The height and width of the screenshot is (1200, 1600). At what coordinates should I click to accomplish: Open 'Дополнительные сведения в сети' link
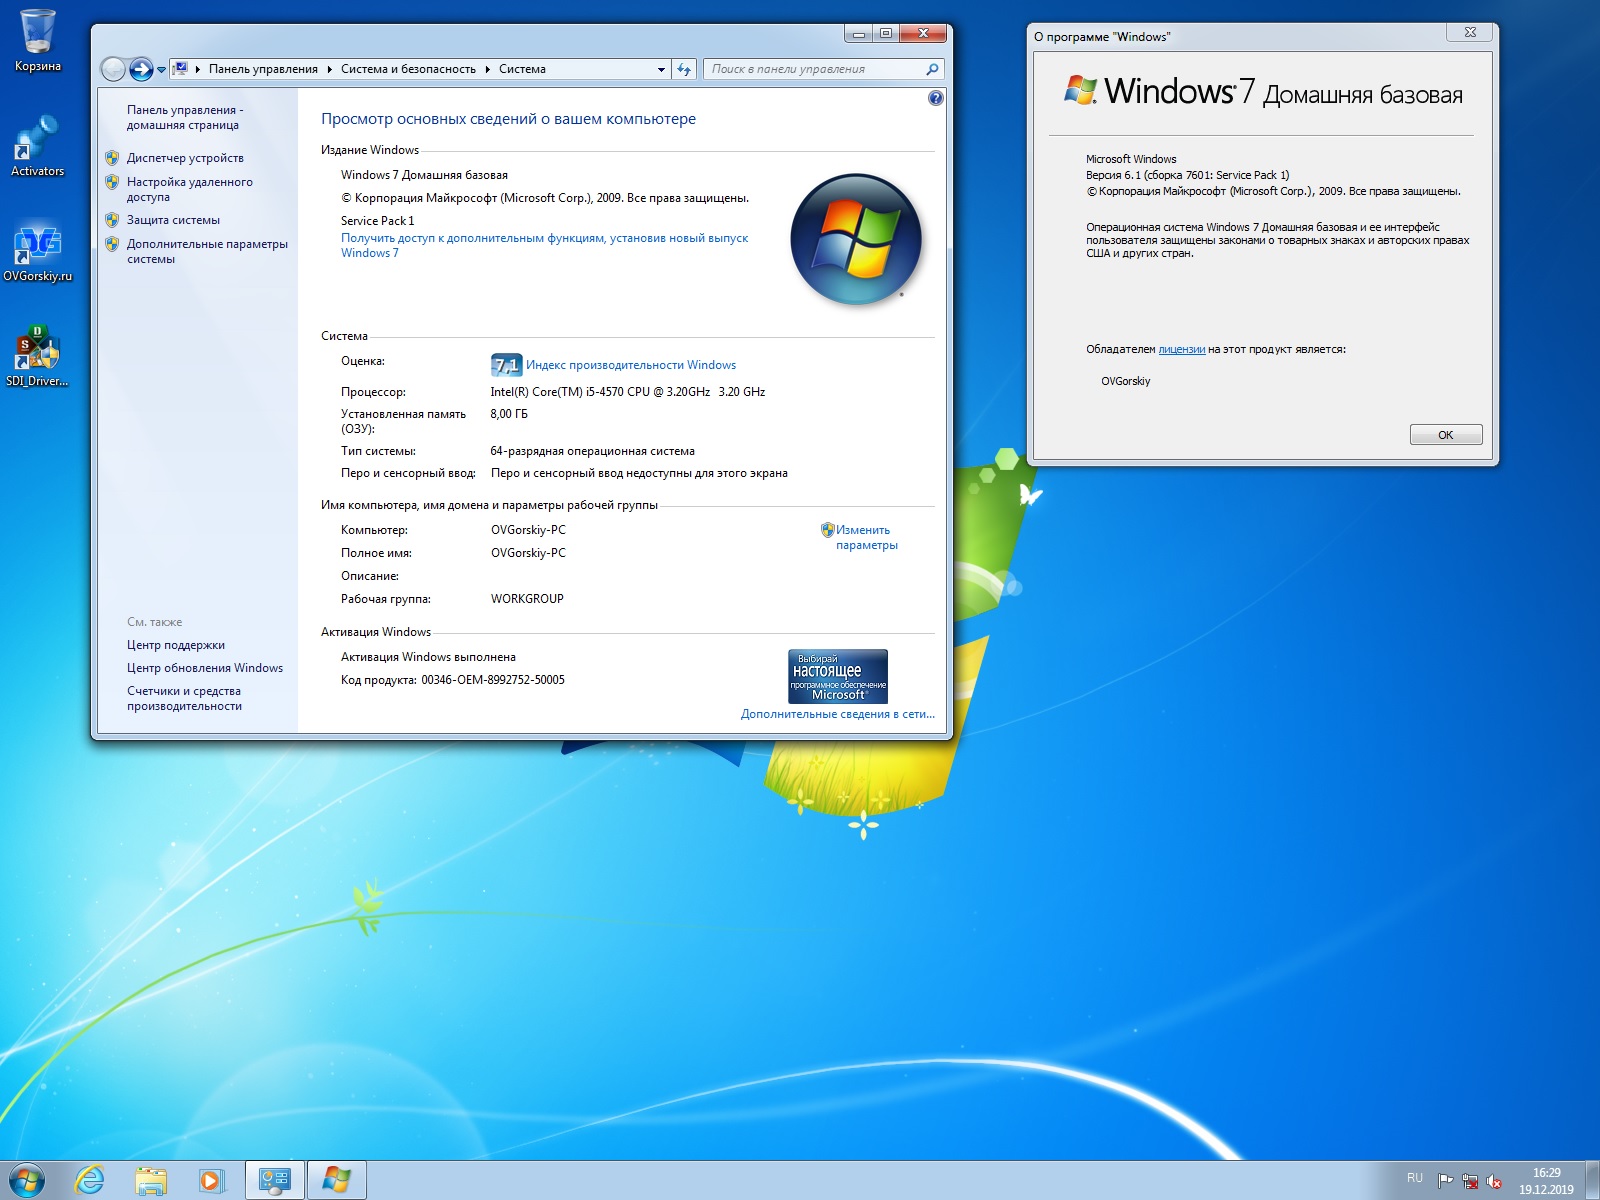click(x=838, y=714)
